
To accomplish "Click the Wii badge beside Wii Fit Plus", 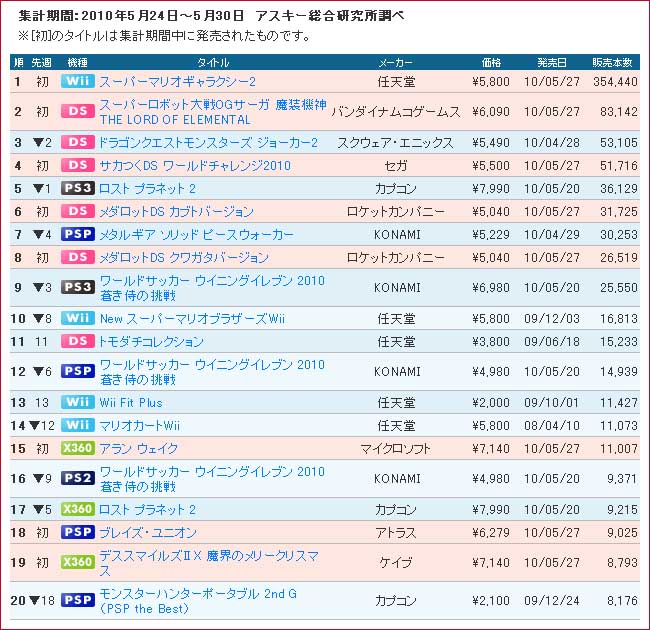I will coord(78,402).
